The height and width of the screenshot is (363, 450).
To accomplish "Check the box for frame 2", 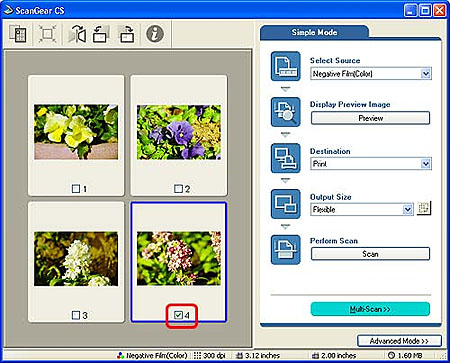I will point(178,189).
